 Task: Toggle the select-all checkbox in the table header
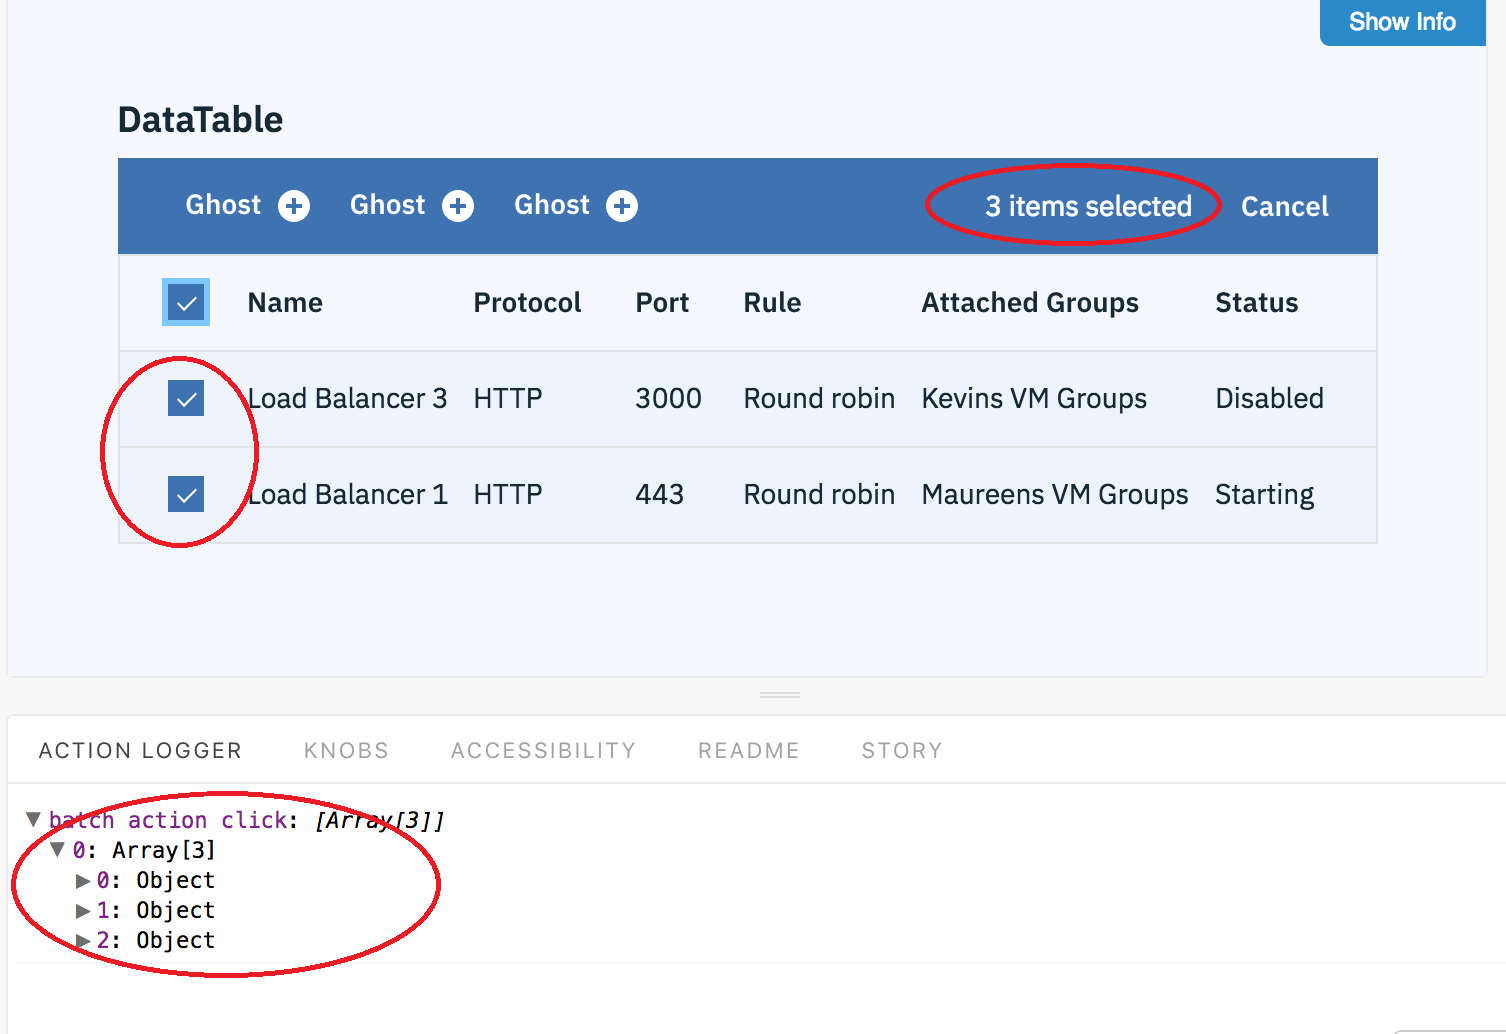pos(186,302)
